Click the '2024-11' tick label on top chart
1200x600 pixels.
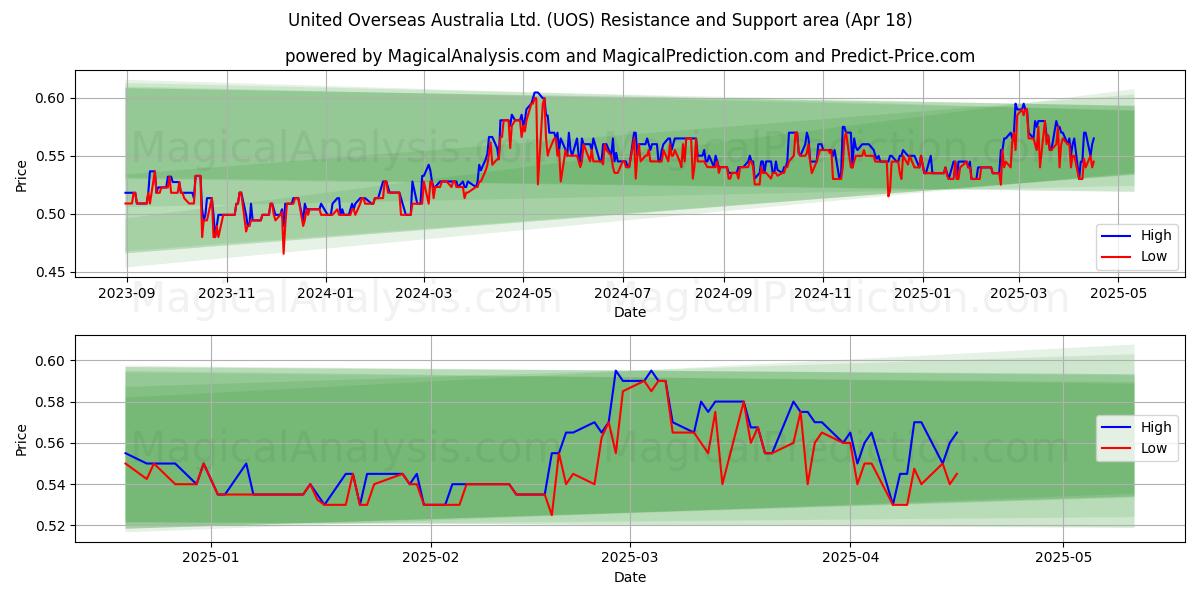[824, 295]
